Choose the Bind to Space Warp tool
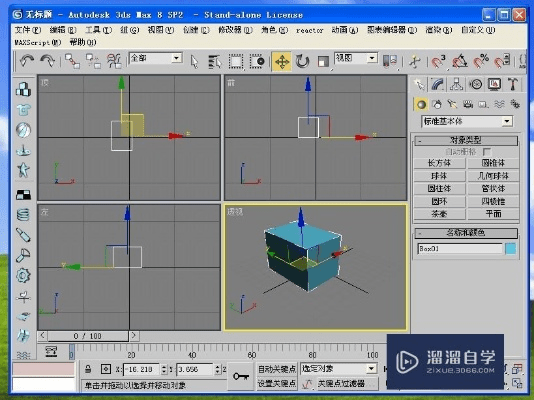534x400 pixels. pyautogui.click(x=114, y=61)
